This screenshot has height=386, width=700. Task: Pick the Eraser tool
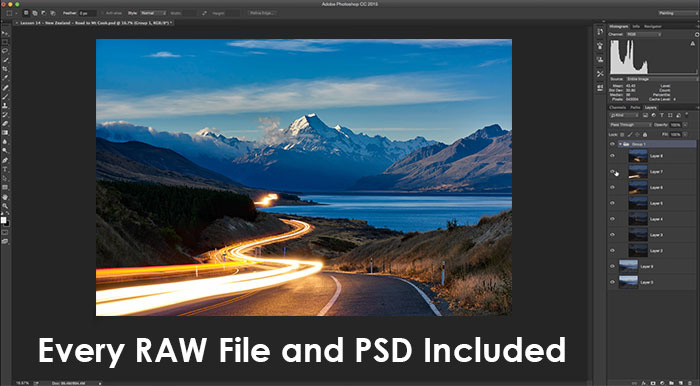click(5, 124)
